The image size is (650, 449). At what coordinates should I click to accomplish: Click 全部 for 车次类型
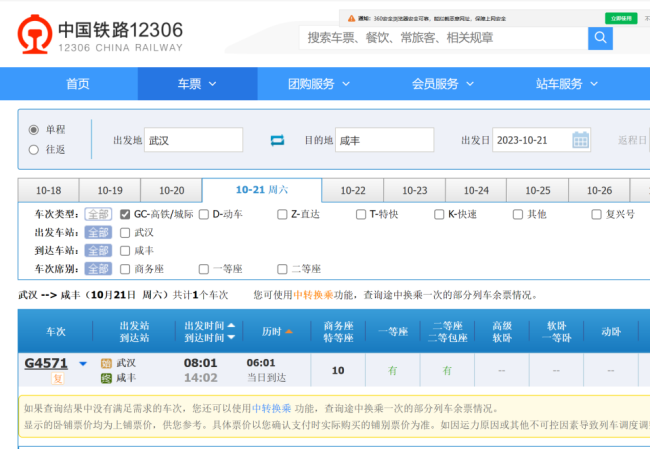click(98, 214)
